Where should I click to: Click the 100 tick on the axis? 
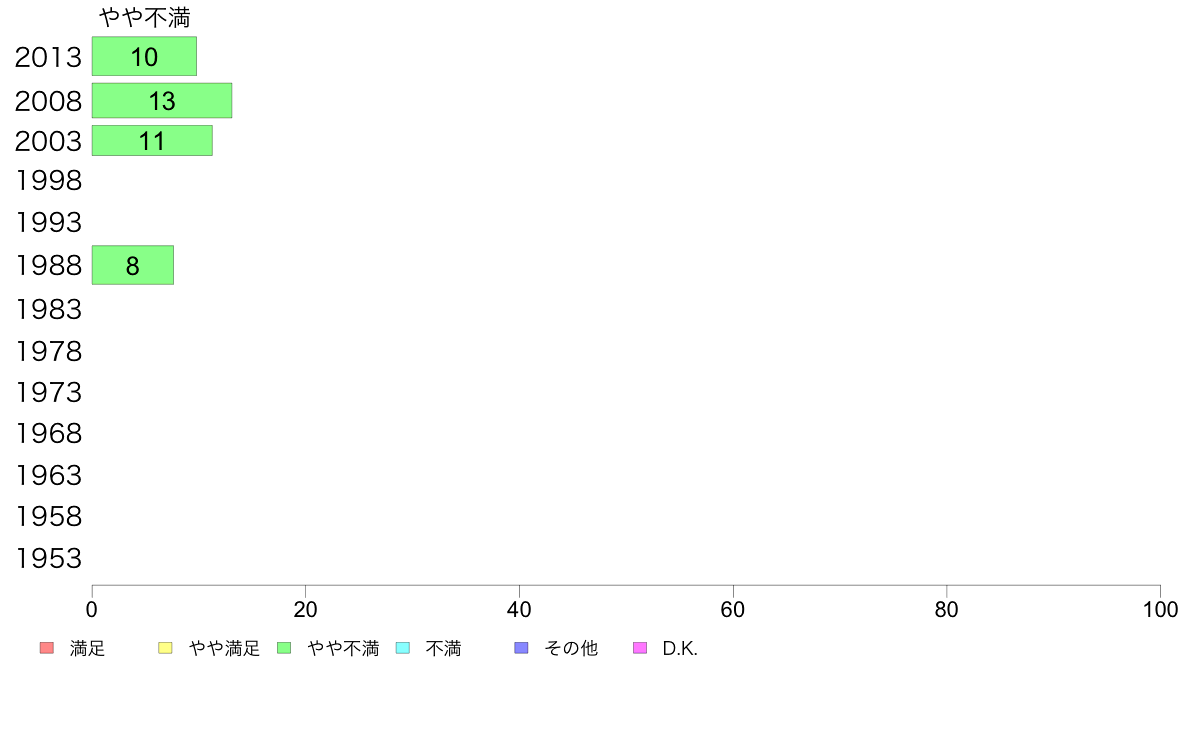click(1159, 609)
